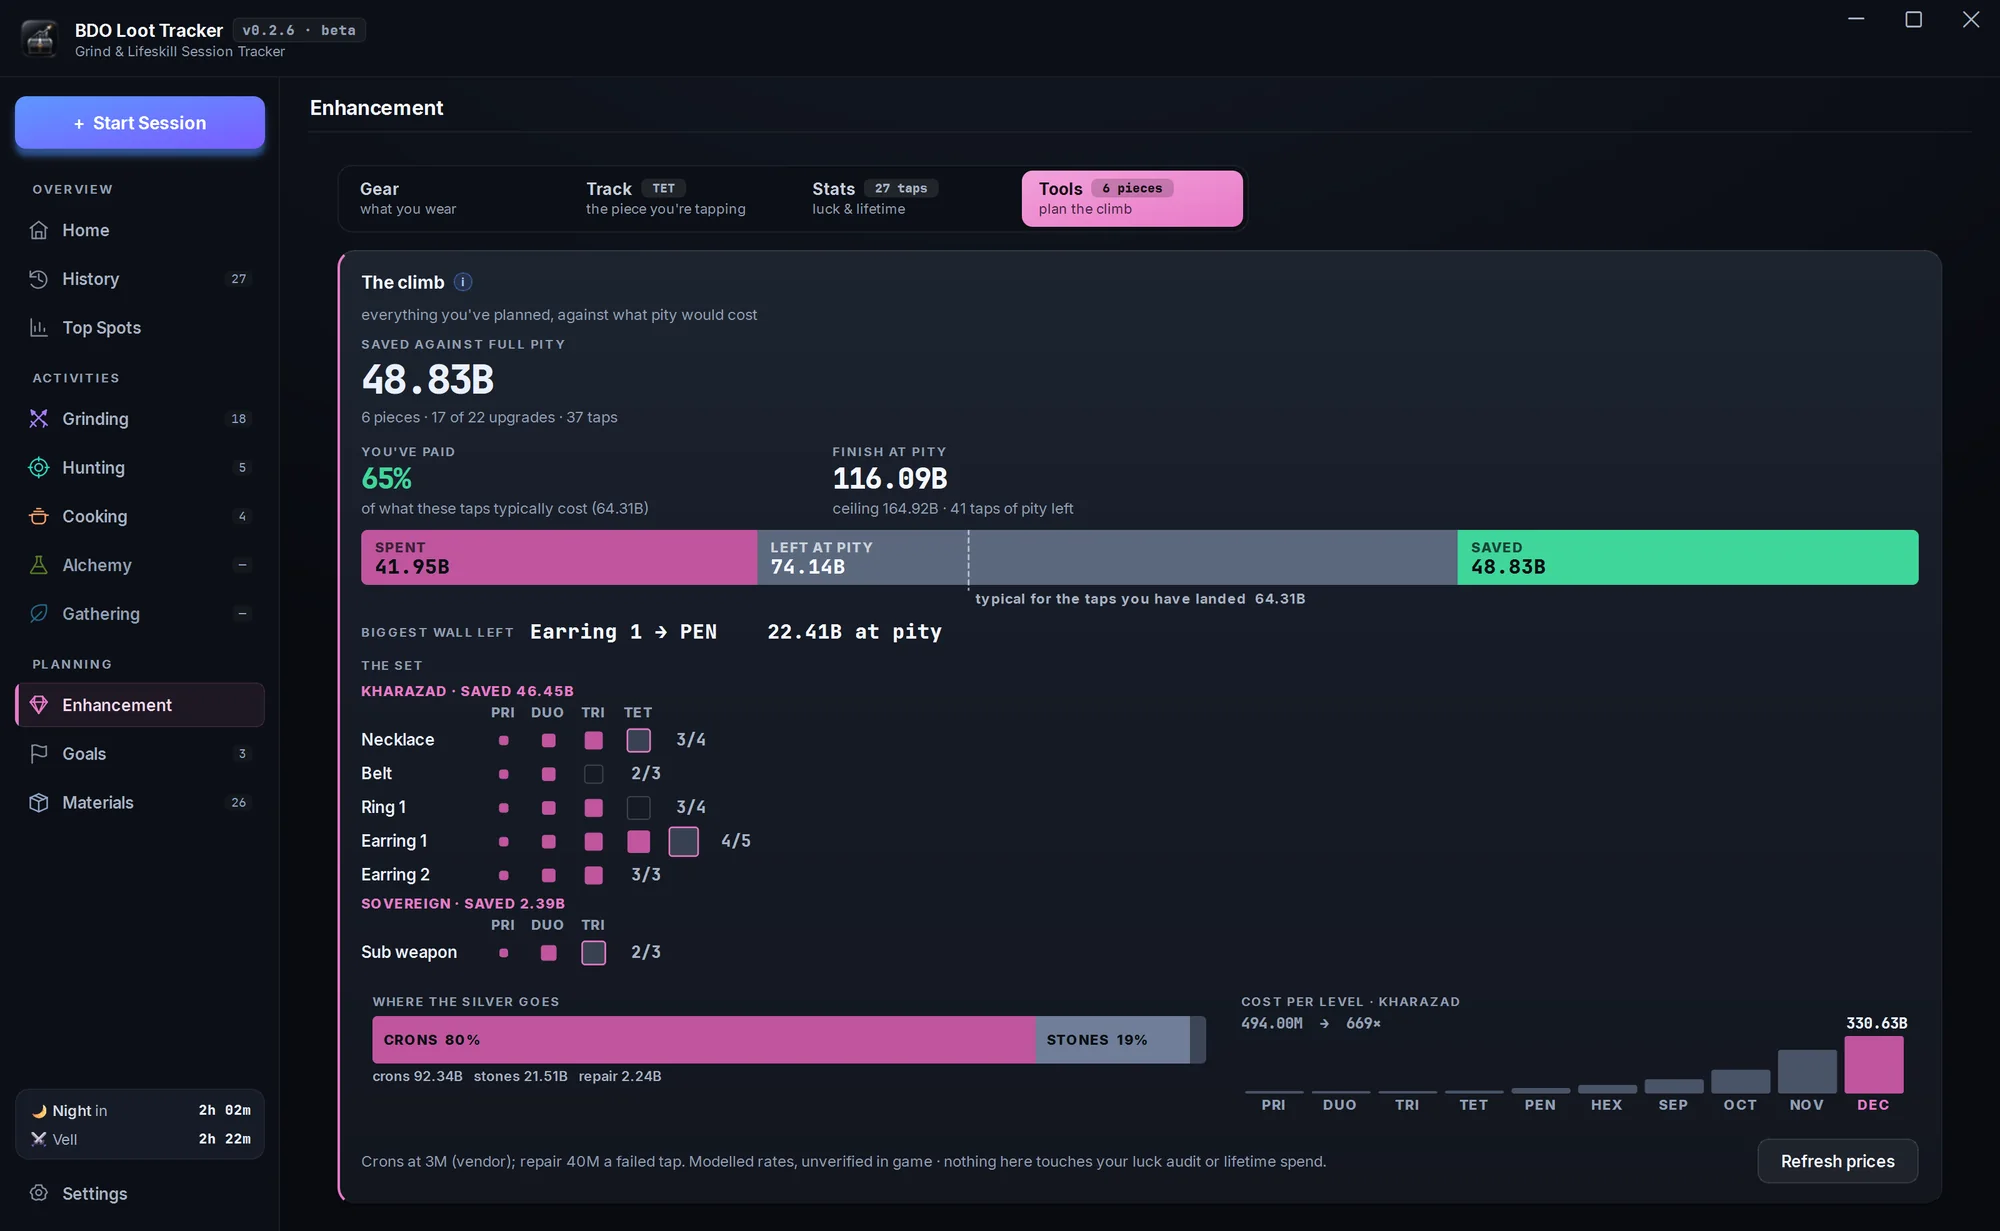Click the pink SPENT 41.95B bar segment
This screenshot has height=1231, width=2000.
pos(559,557)
